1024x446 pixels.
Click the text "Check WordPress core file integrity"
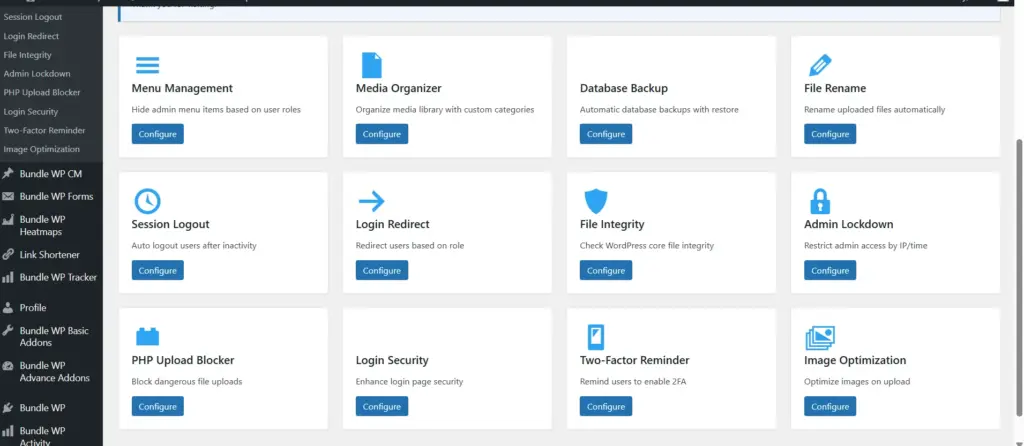point(647,246)
